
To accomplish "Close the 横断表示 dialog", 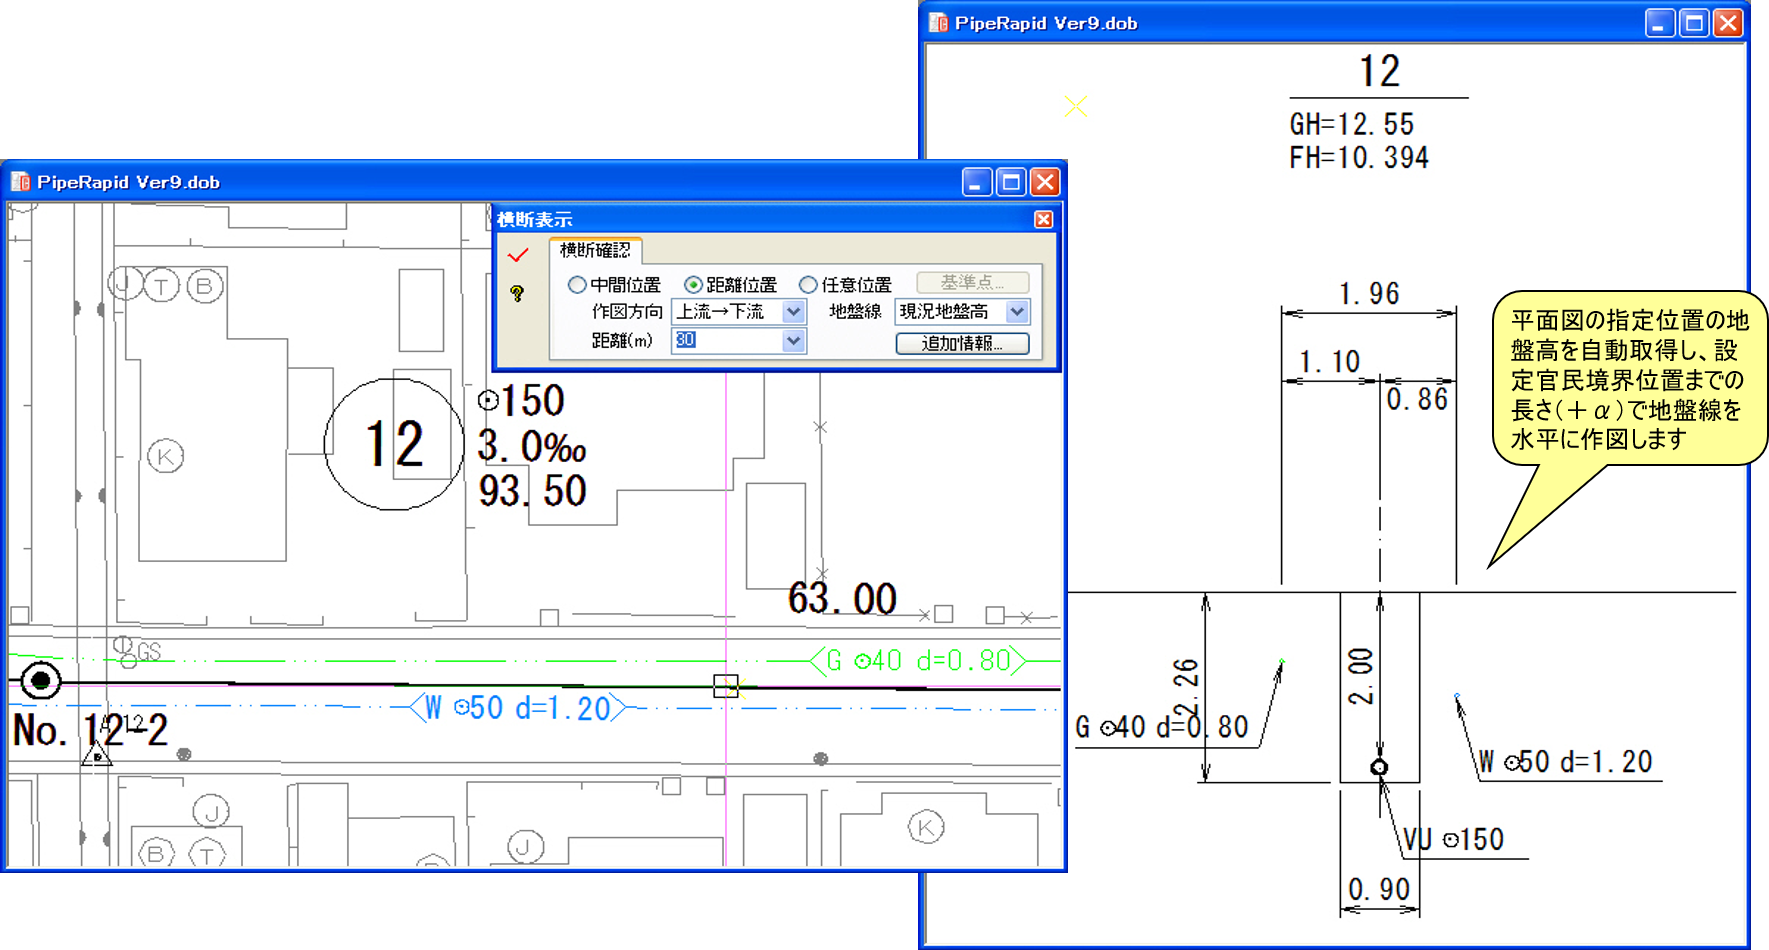I will point(1043,219).
